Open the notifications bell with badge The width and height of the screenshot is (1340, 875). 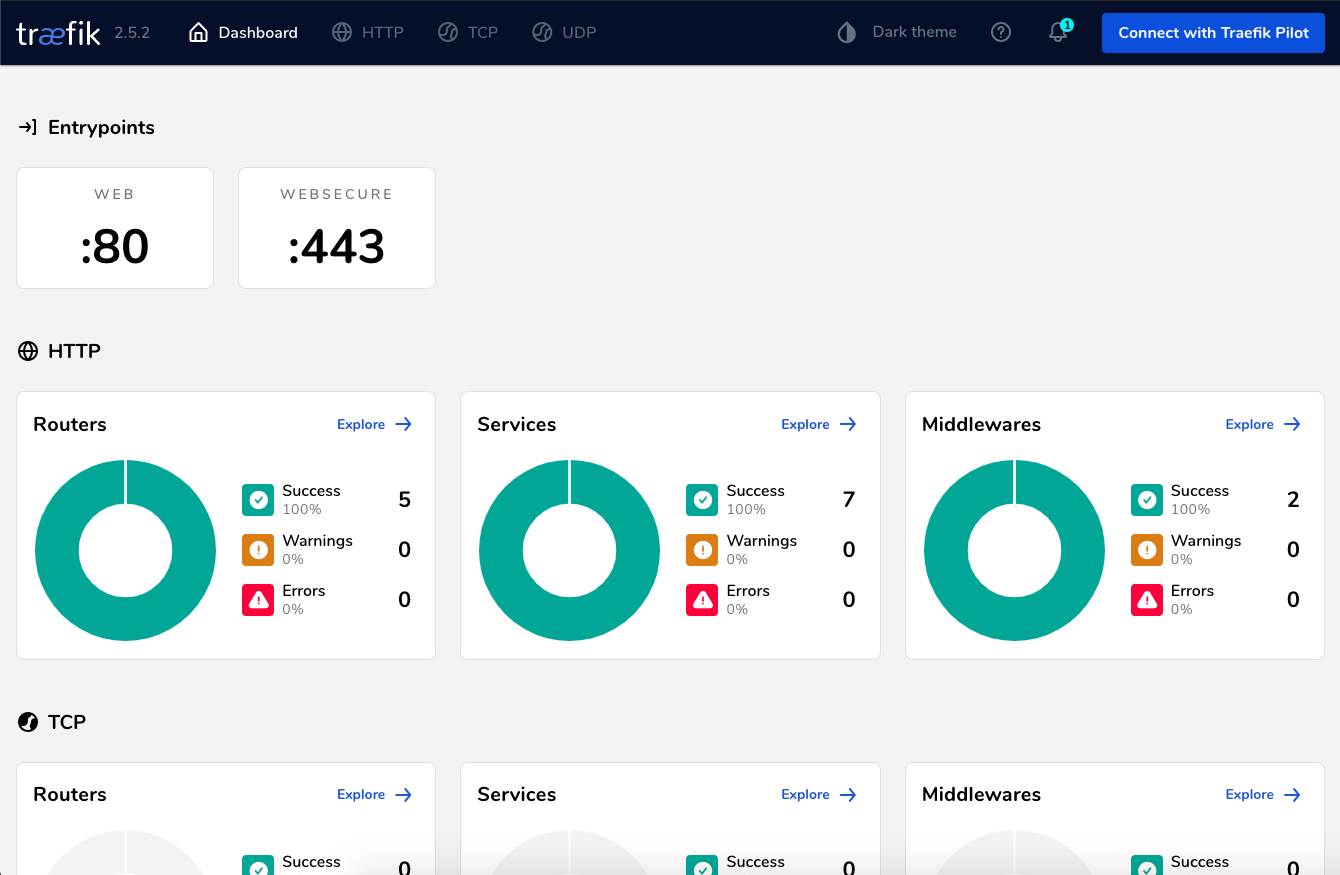click(x=1057, y=33)
